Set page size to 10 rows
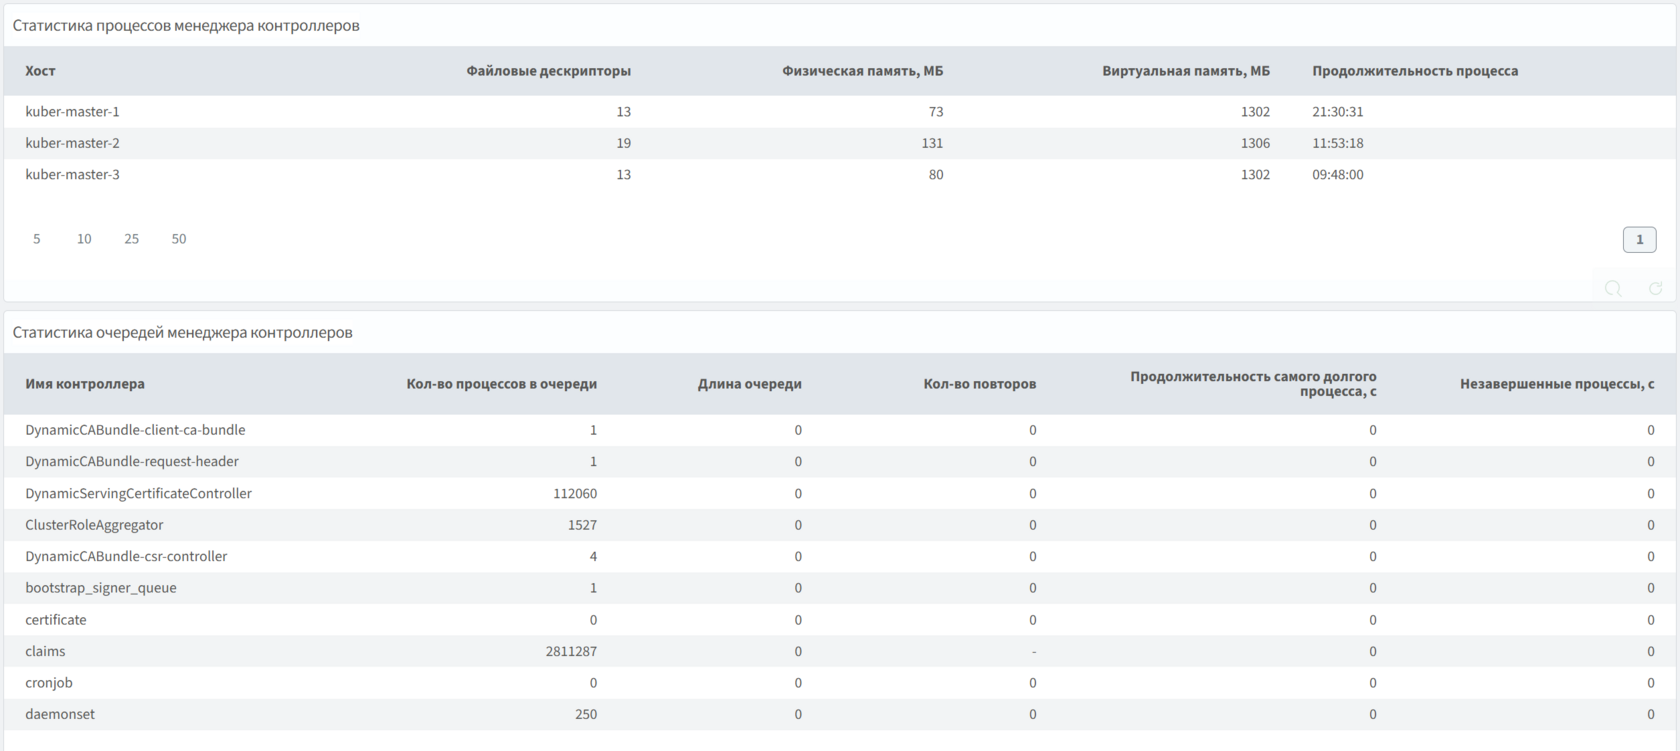This screenshot has width=1680, height=751. pos(84,239)
